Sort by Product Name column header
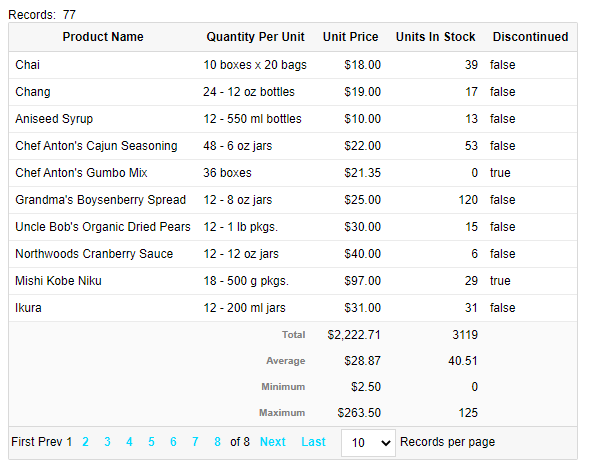The width and height of the screenshot is (590, 472). click(x=103, y=37)
